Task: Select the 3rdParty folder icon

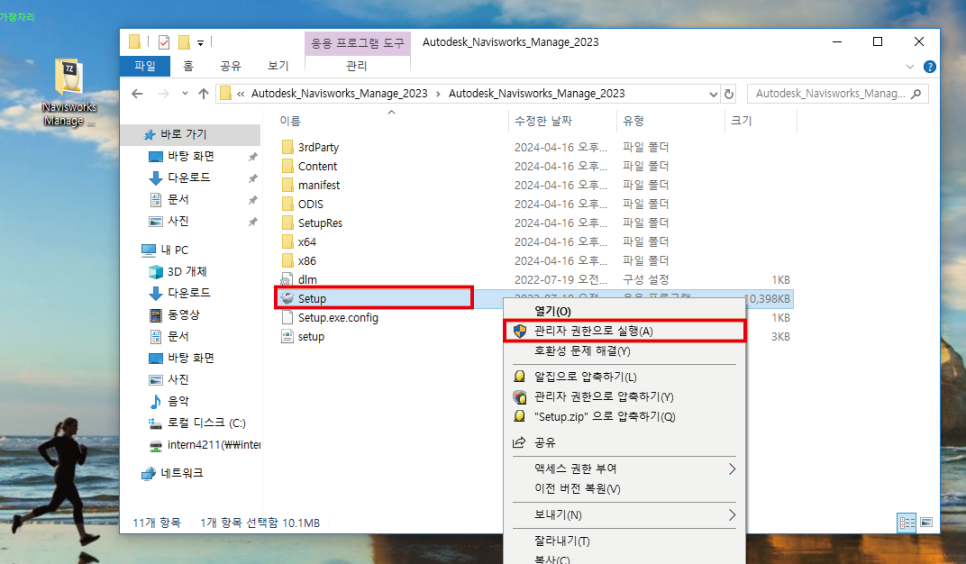Action: pos(287,147)
